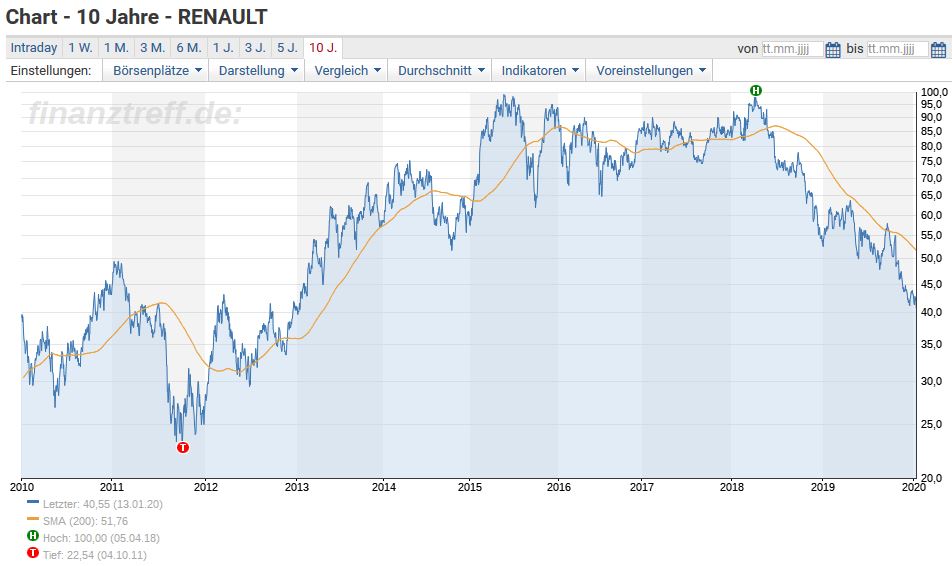Click the 2010 x-axis label
952x566 pixels.
pos(22,487)
